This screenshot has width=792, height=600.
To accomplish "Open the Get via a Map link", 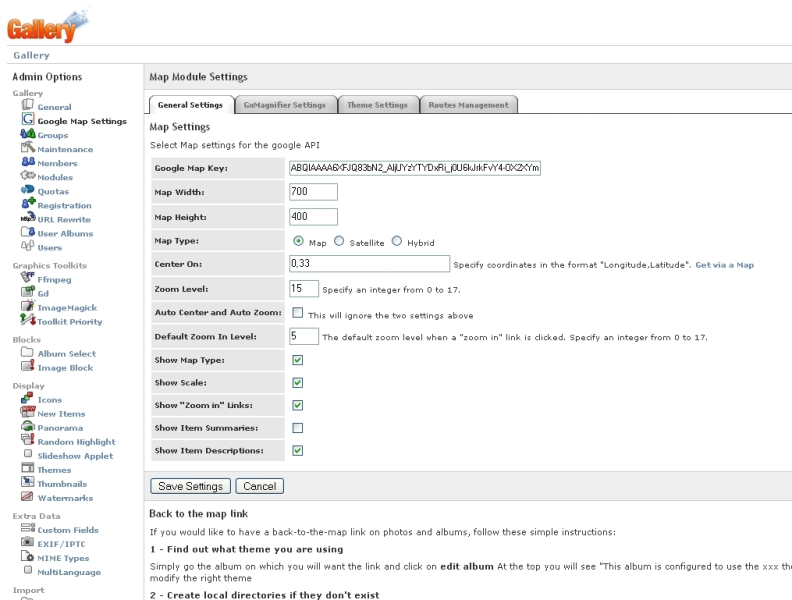I will [x=724, y=265].
